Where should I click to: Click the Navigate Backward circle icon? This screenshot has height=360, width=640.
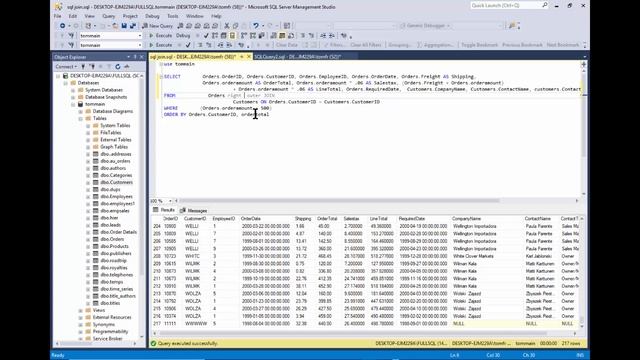tap(62, 26)
